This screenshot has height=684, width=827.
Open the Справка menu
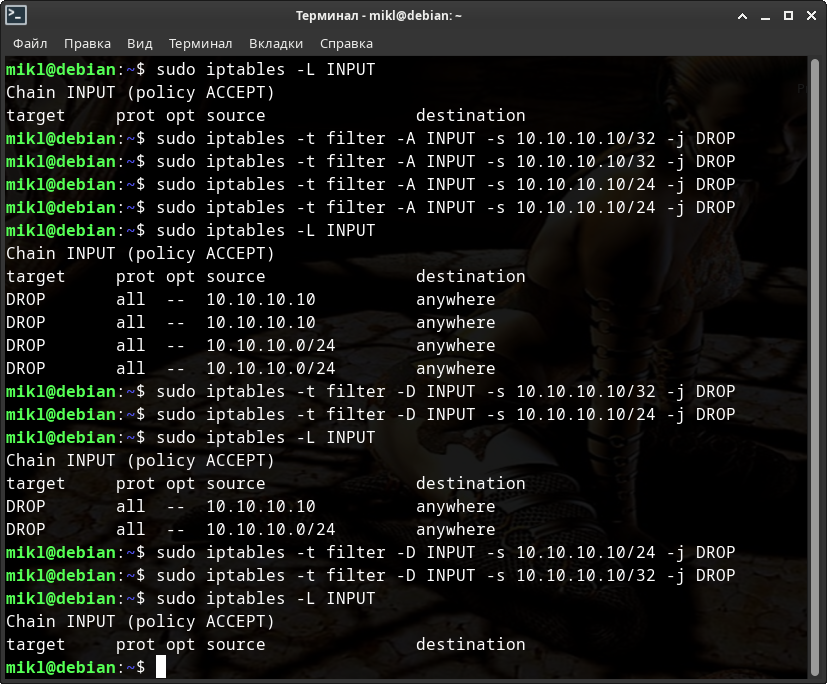[x=346, y=44]
